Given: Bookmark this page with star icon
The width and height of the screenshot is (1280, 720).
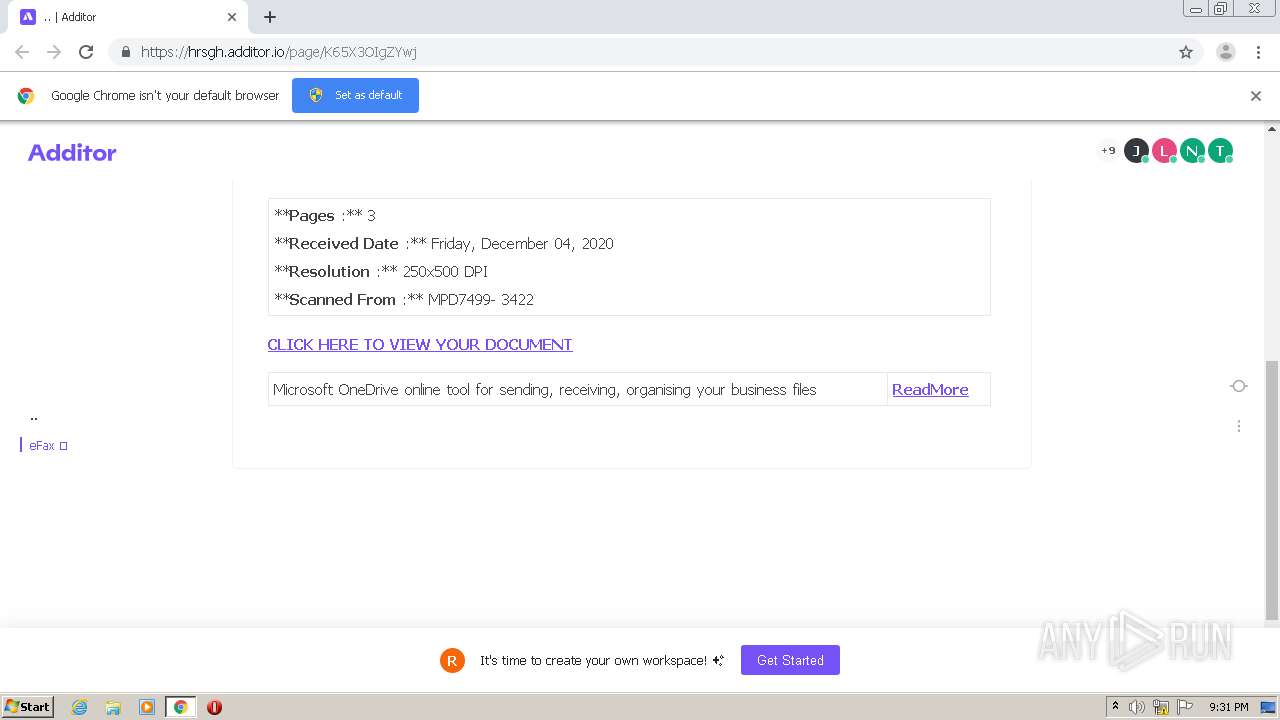Looking at the screenshot, I should (1186, 52).
